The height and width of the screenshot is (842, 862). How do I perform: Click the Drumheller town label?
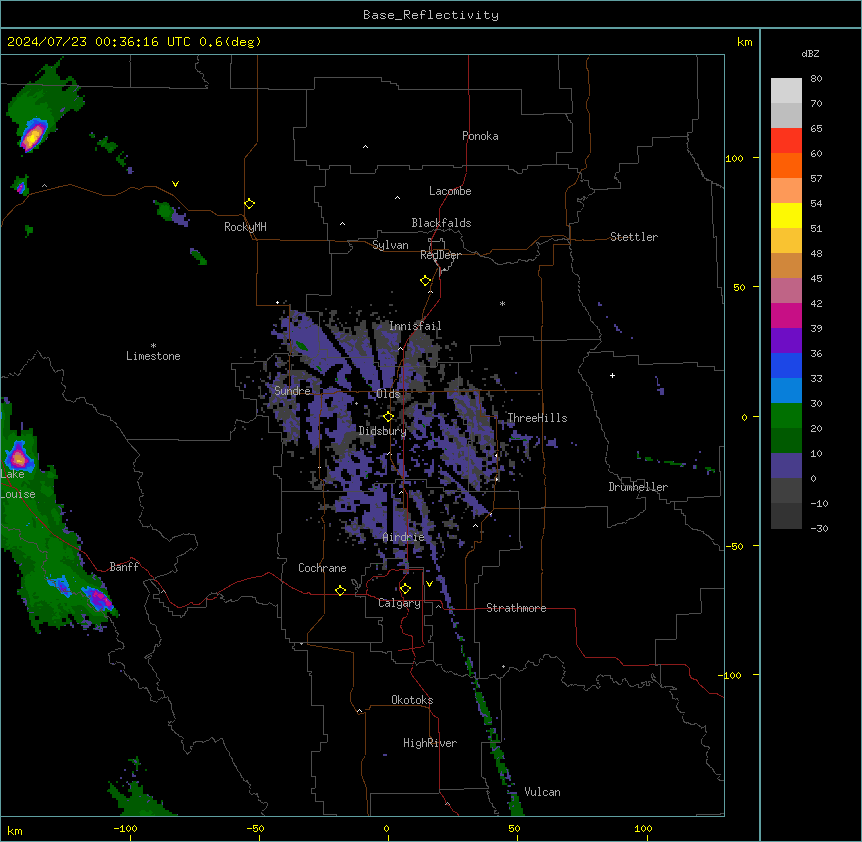pos(638,487)
